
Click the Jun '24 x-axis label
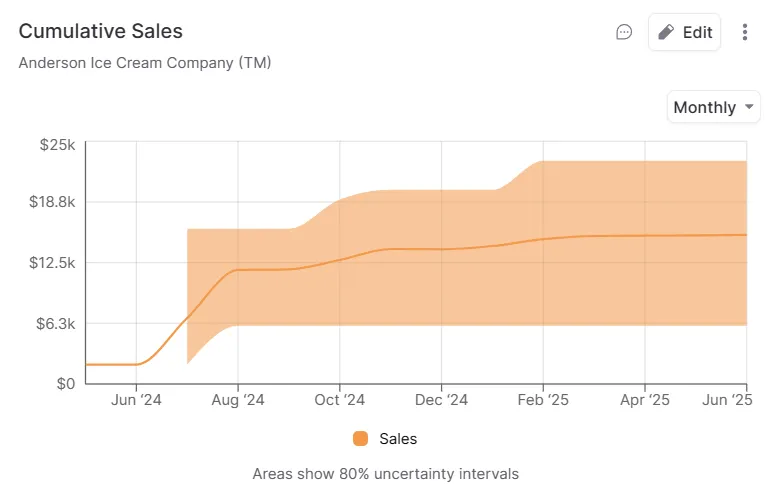point(136,400)
